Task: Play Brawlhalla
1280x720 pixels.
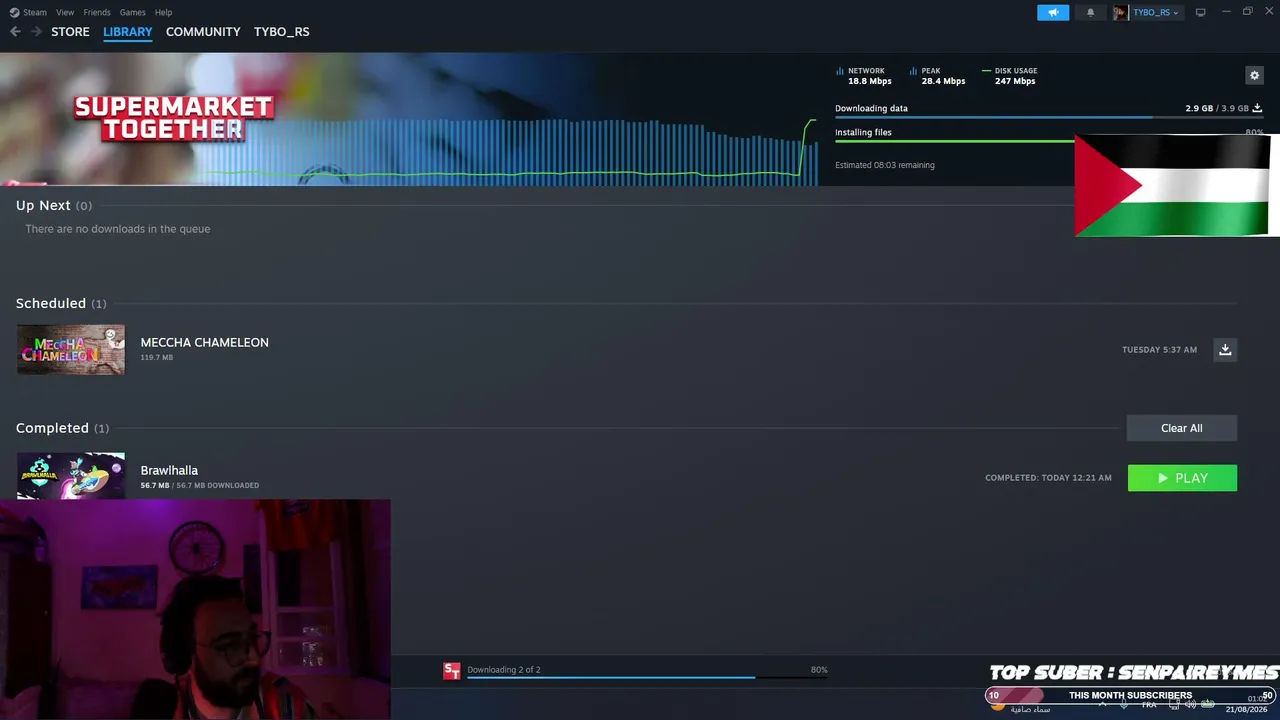Action: click(1182, 478)
